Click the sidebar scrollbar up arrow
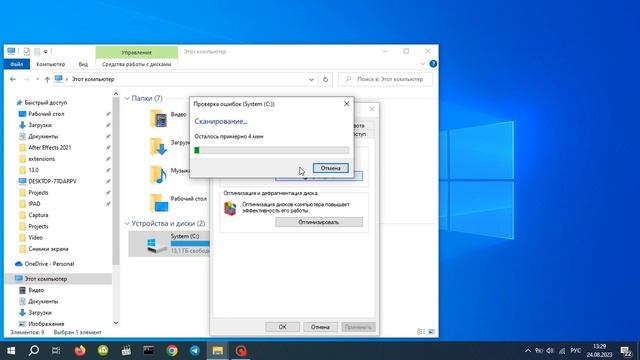This screenshot has width=640, height=360. [116, 94]
